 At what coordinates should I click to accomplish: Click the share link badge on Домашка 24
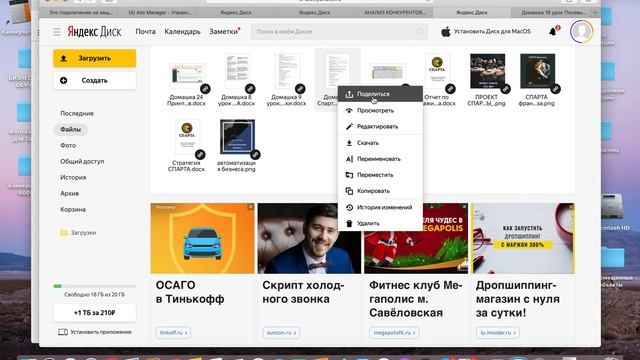click(205, 89)
